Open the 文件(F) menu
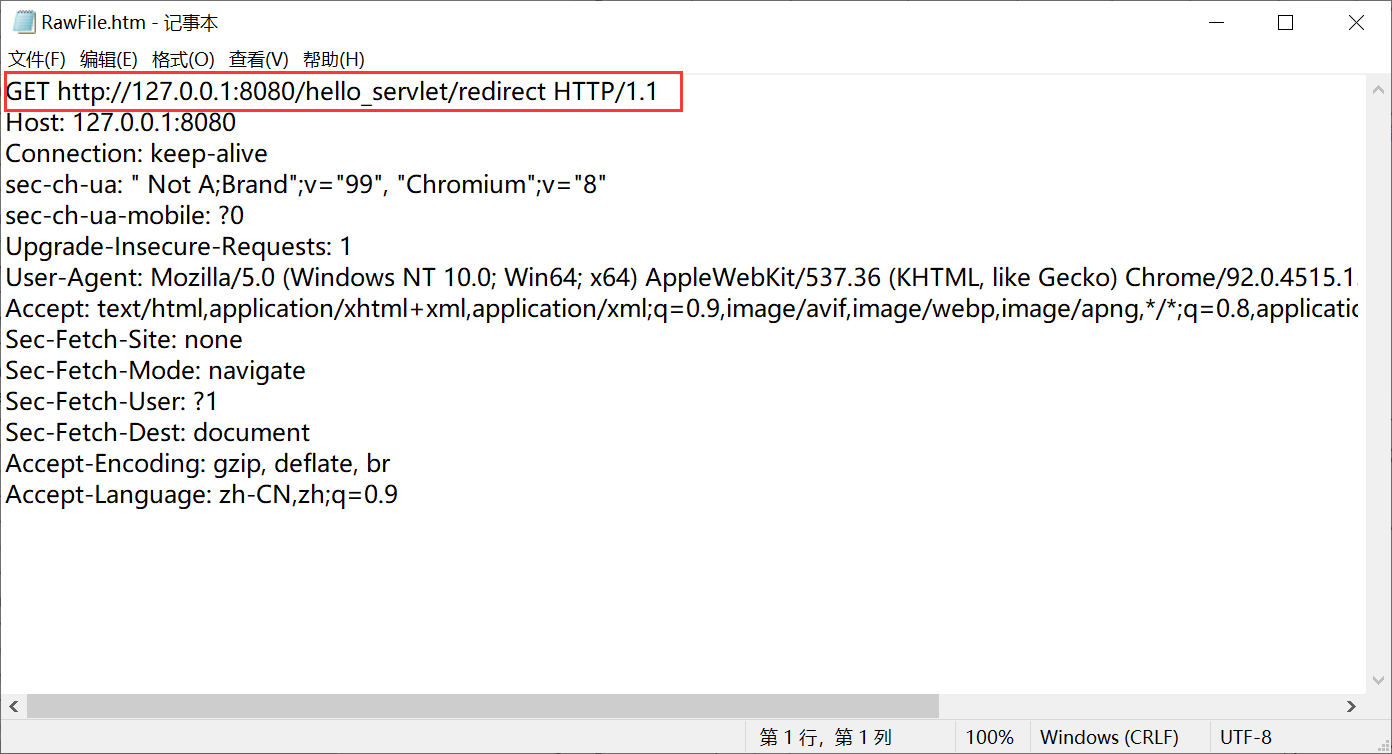Viewport: 1392px width, 754px height. click(x=37, y=59)
